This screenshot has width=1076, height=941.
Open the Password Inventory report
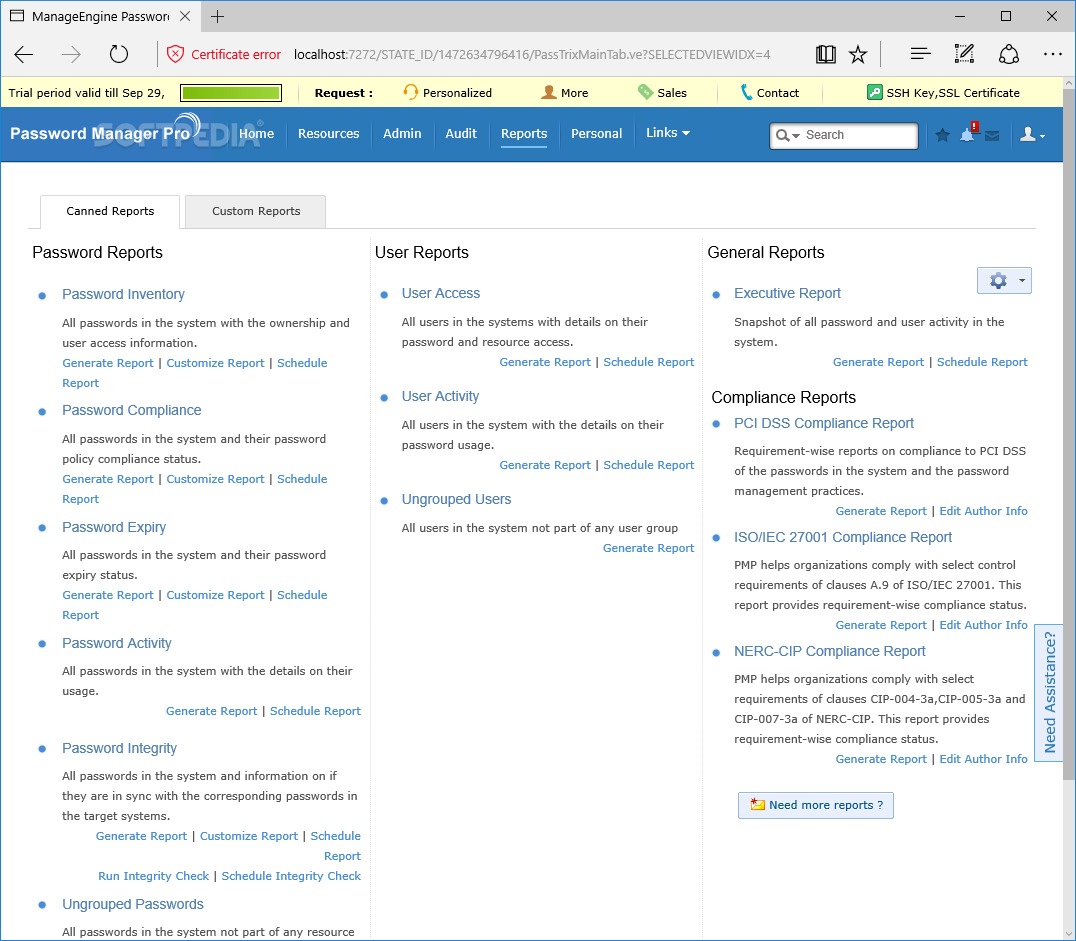123,294
